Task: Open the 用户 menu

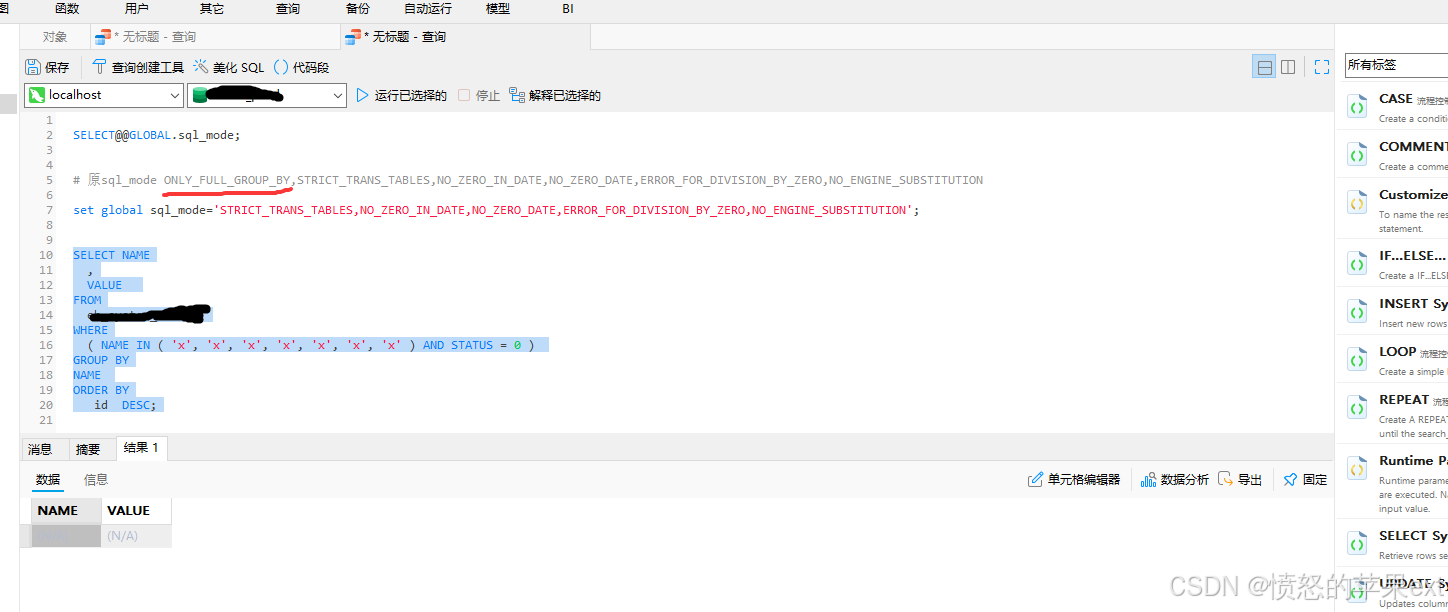Action: pos(137,8)
